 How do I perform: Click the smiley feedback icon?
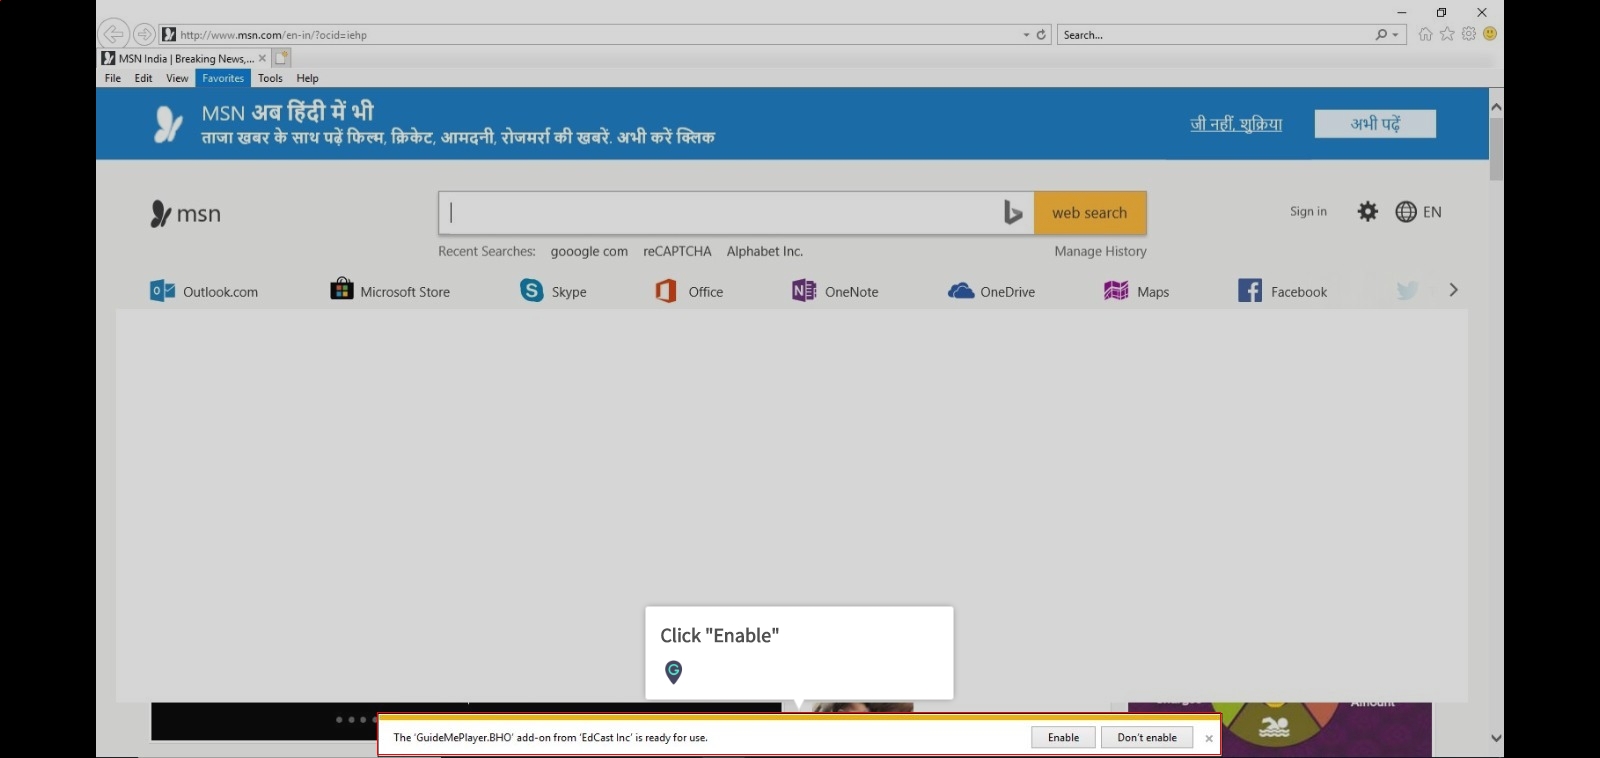point(1490,33)
